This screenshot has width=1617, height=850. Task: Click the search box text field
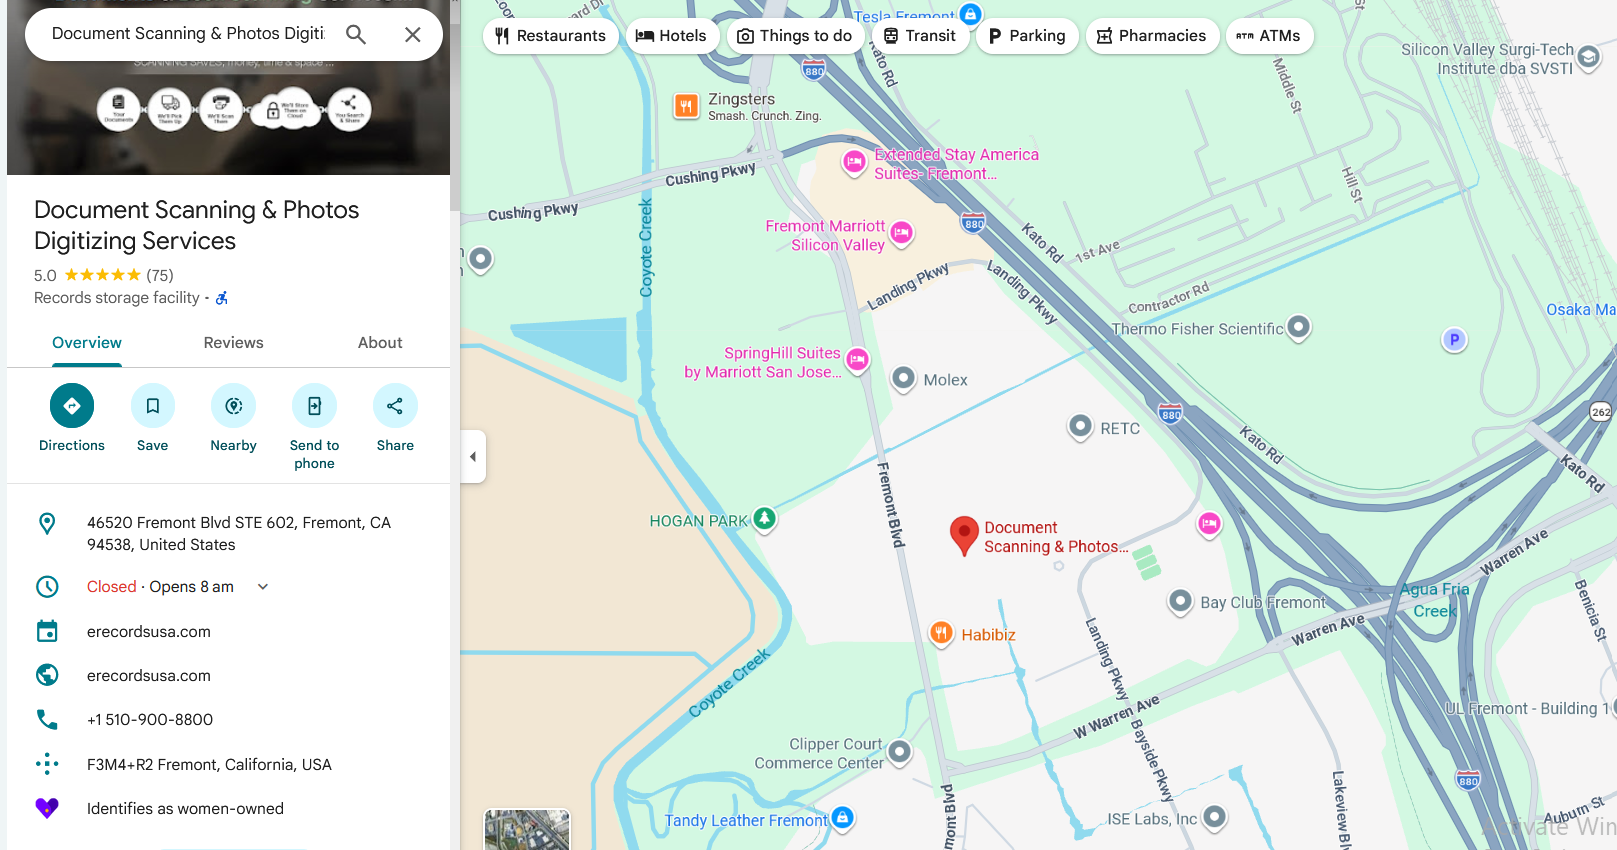pyautogui.click(x=188, y=34)
